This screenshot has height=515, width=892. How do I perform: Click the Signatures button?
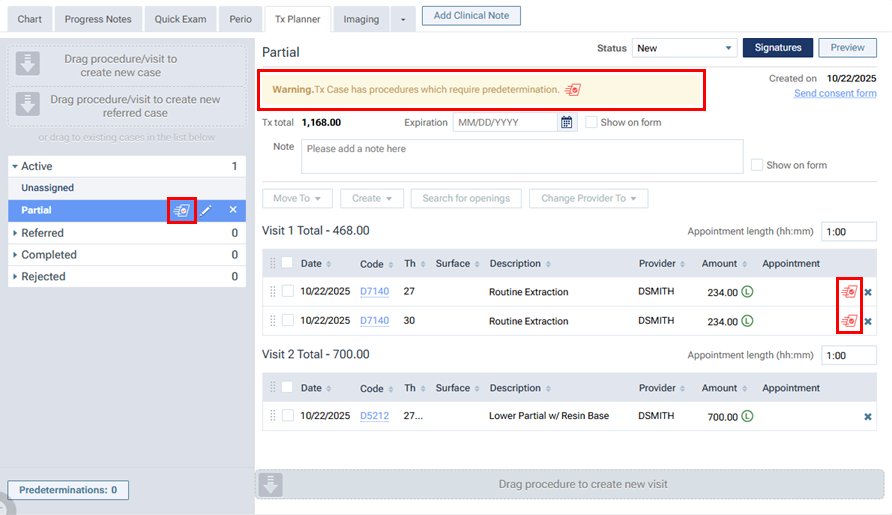pyautogui.click(x=777, y=48)
